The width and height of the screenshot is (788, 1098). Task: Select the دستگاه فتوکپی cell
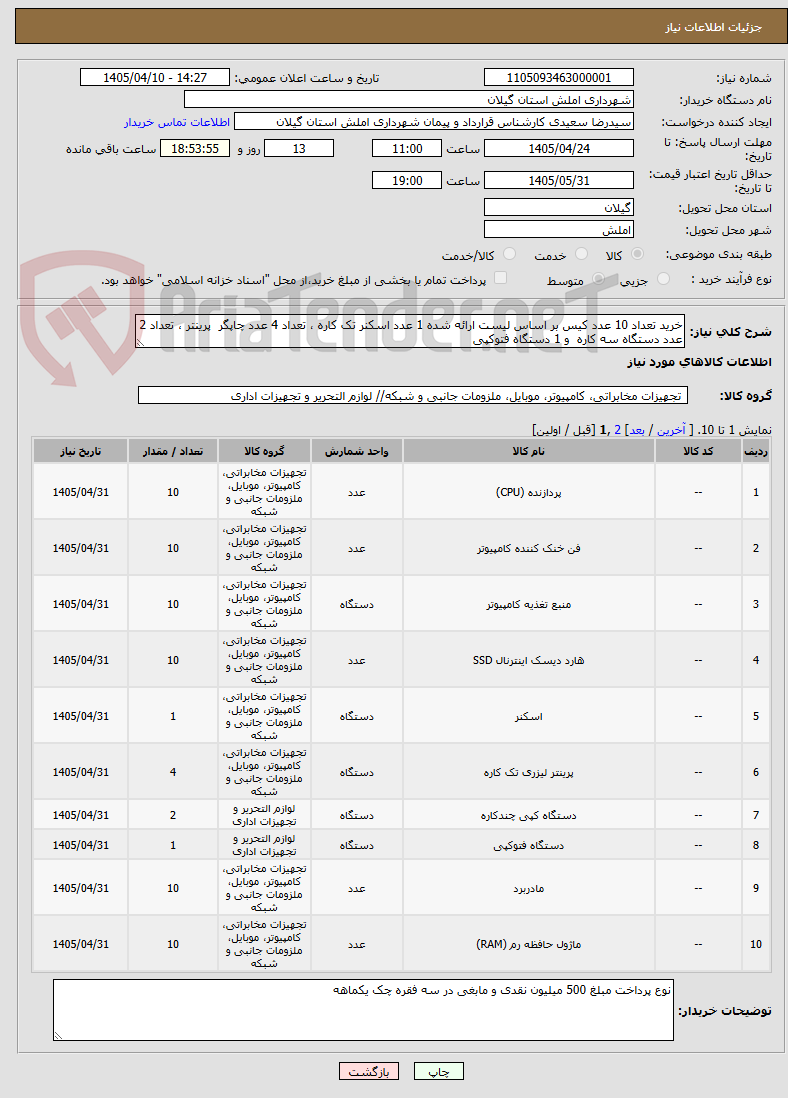click(529, 845)
